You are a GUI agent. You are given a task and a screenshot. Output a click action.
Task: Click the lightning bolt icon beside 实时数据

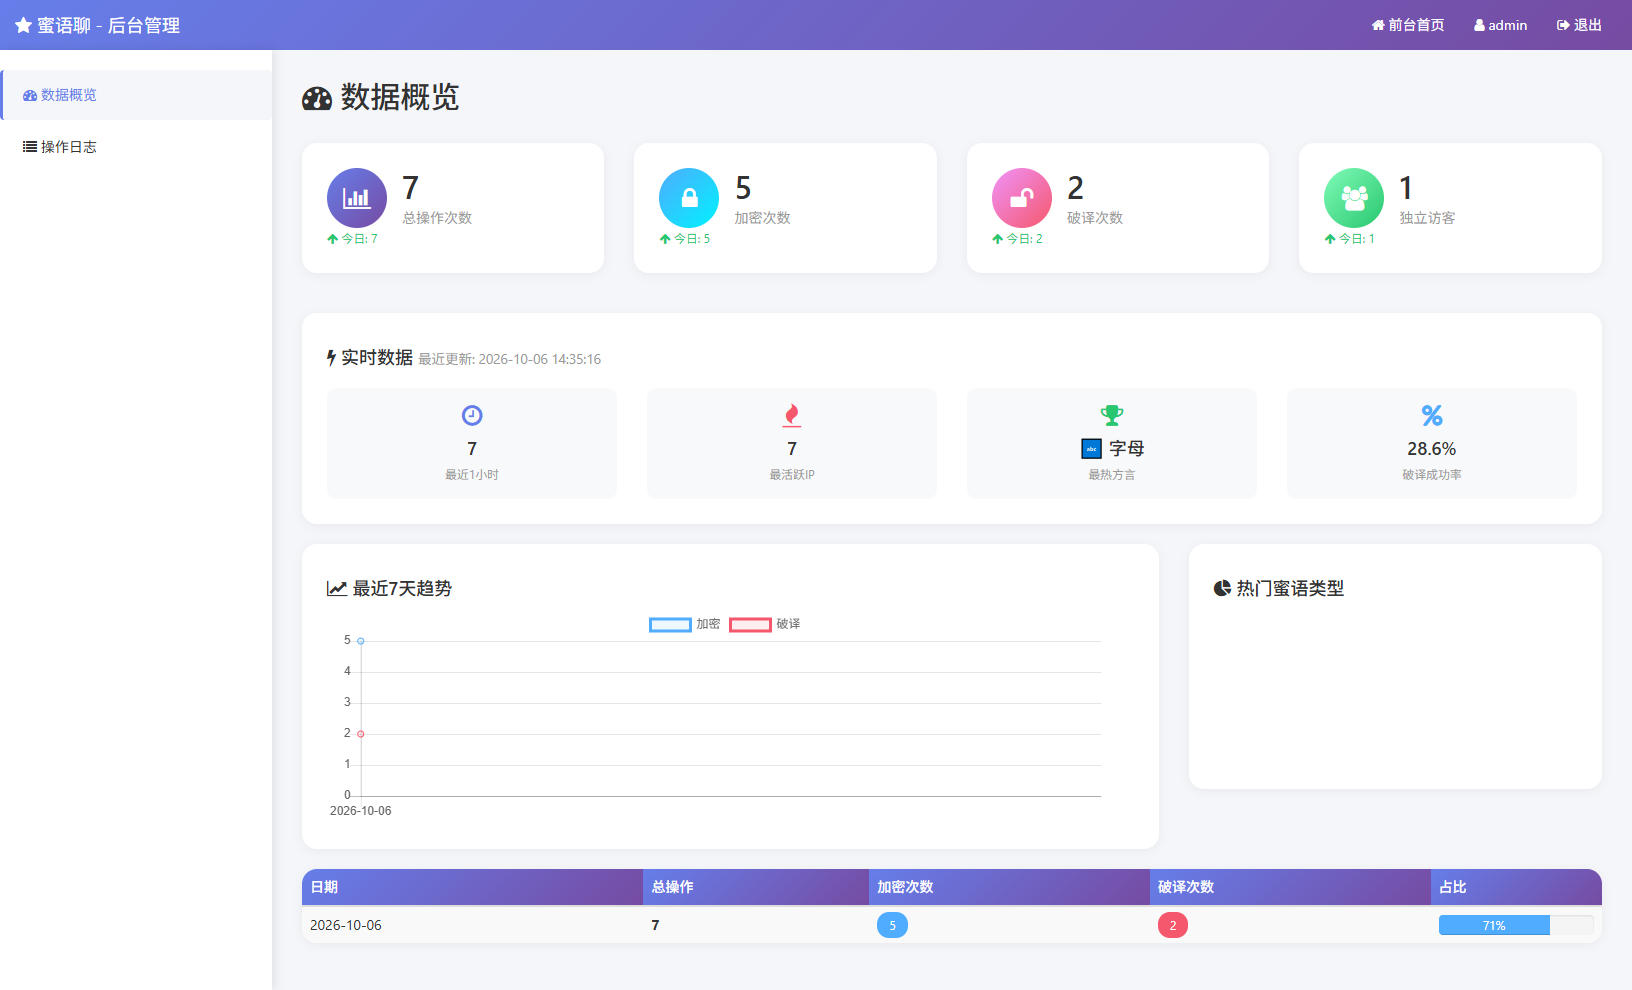click(331, 358)
